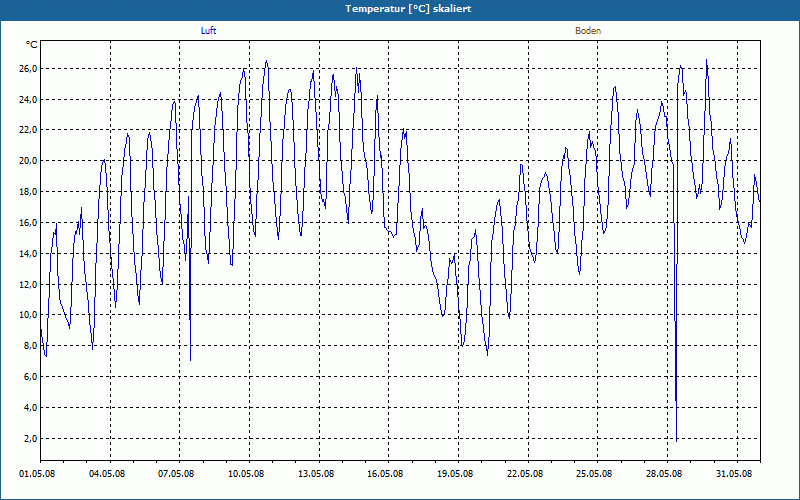Click the 01.05.08 date label

coord(37,474)
